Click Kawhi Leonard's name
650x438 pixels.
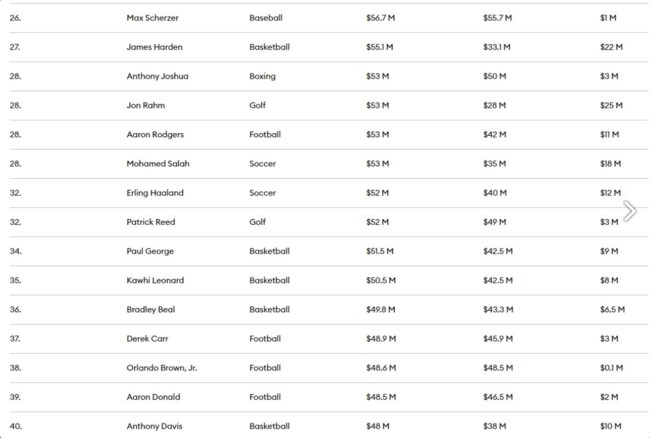click(x=155, y=280)
